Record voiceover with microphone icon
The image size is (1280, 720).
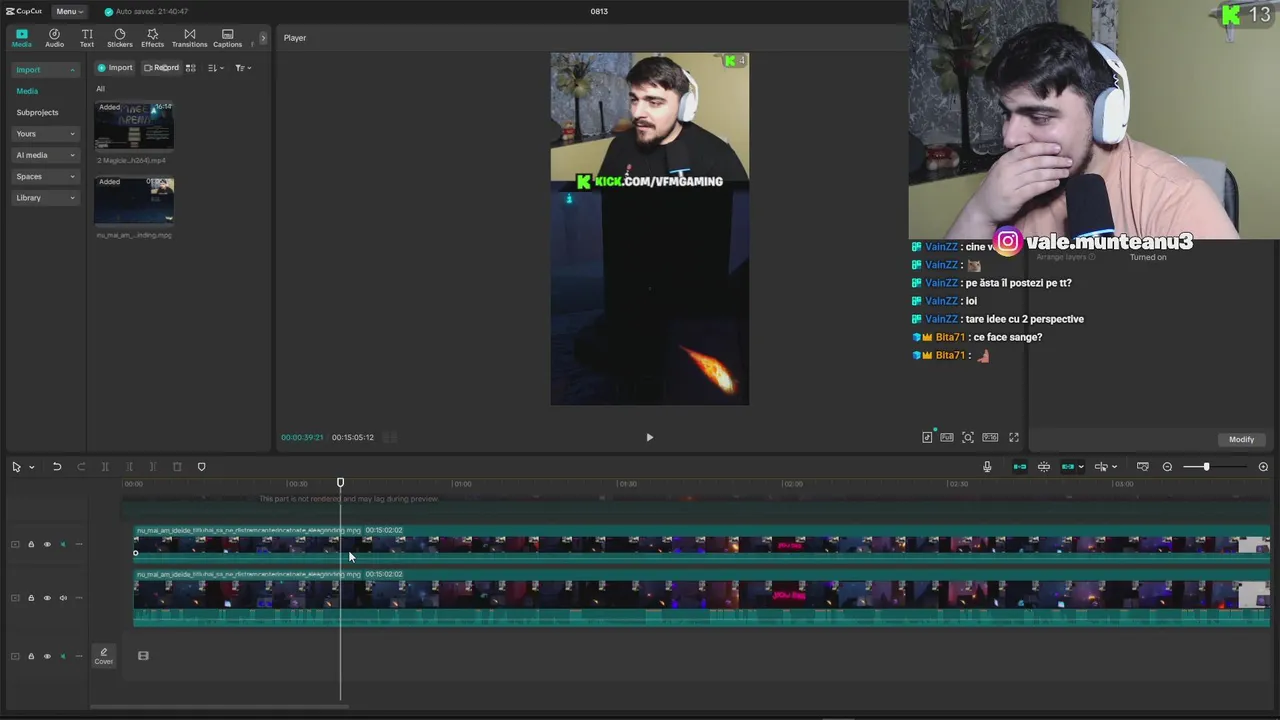[987, 467]
